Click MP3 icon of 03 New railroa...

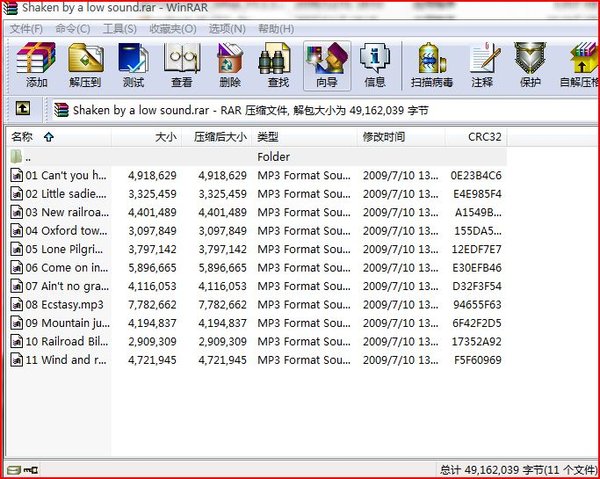[16, 212]
